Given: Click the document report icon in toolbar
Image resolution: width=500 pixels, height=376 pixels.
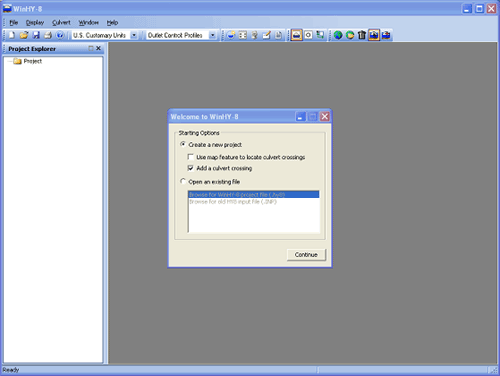Looking at the screenshot, I should tap(278, 35).
